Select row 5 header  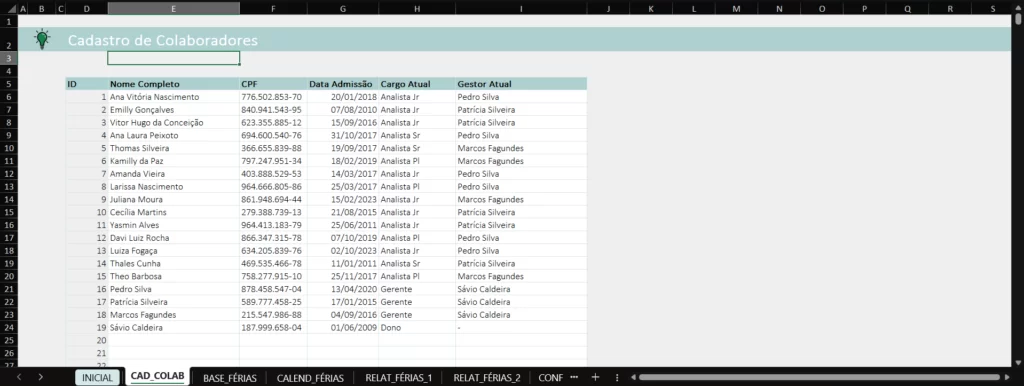8,84
